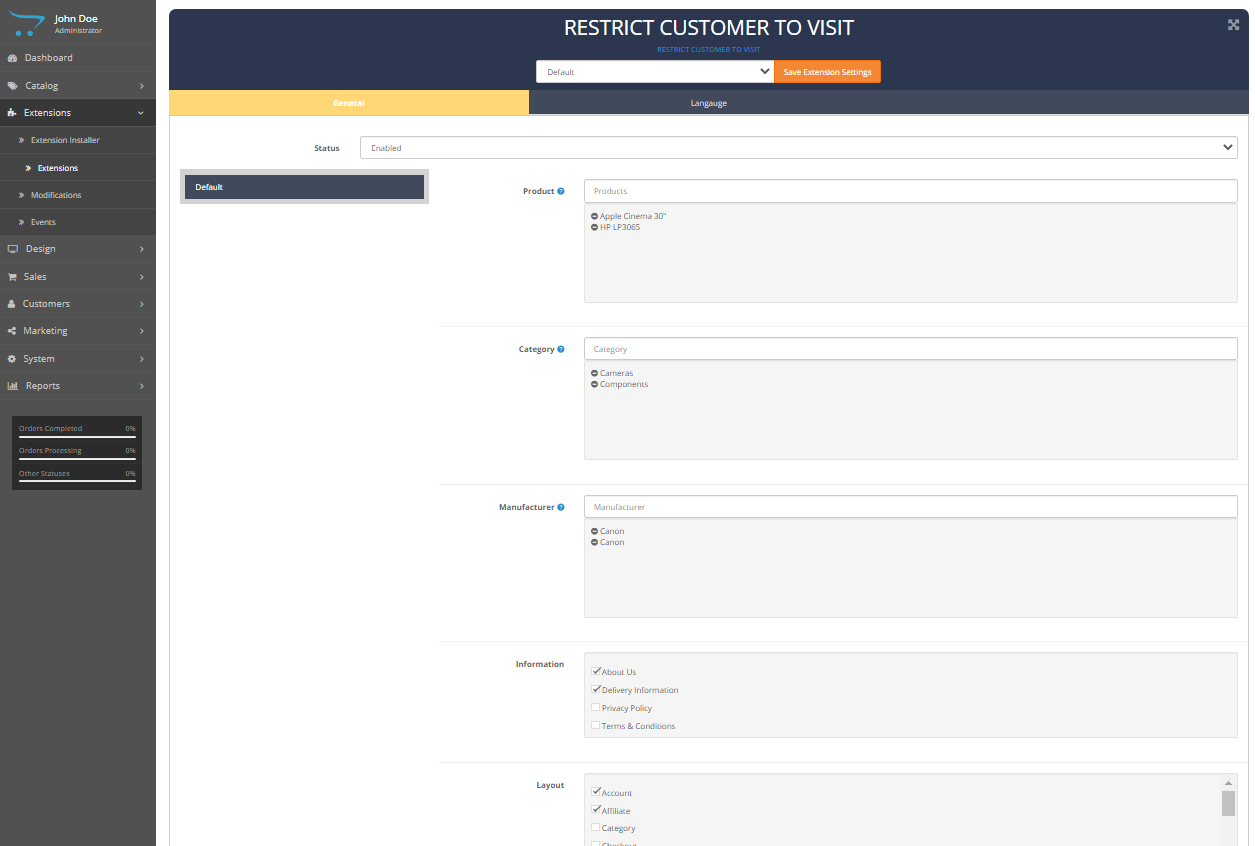Screen dimensions: 1255x846
Task: Click Save Extension Settings button
Action: click(827, 72)
